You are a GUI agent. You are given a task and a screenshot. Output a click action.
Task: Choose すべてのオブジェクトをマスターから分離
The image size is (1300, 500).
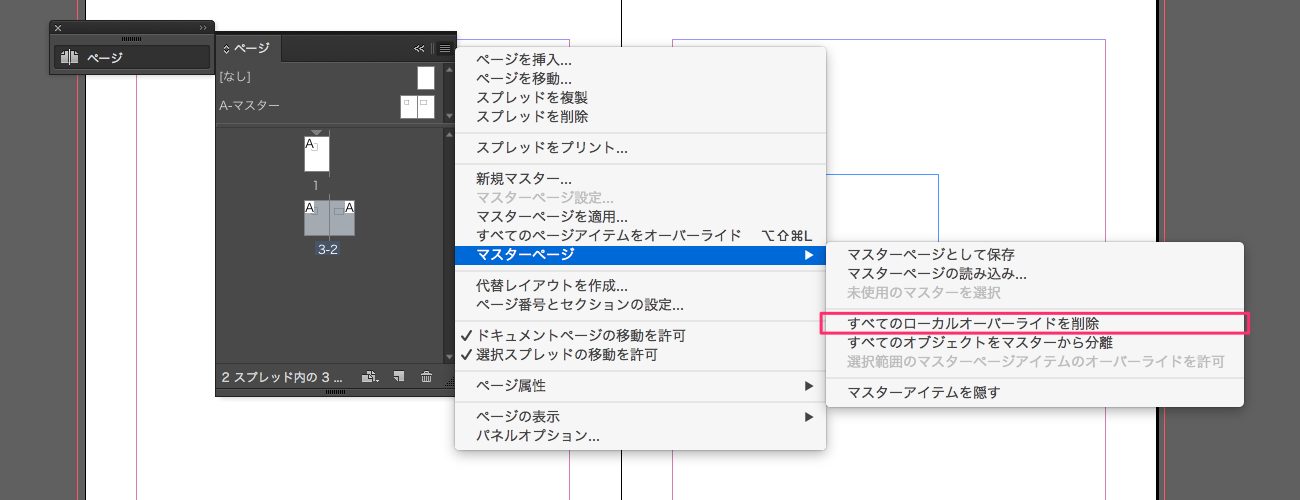pyautogui.click(x=1034, y=343)
